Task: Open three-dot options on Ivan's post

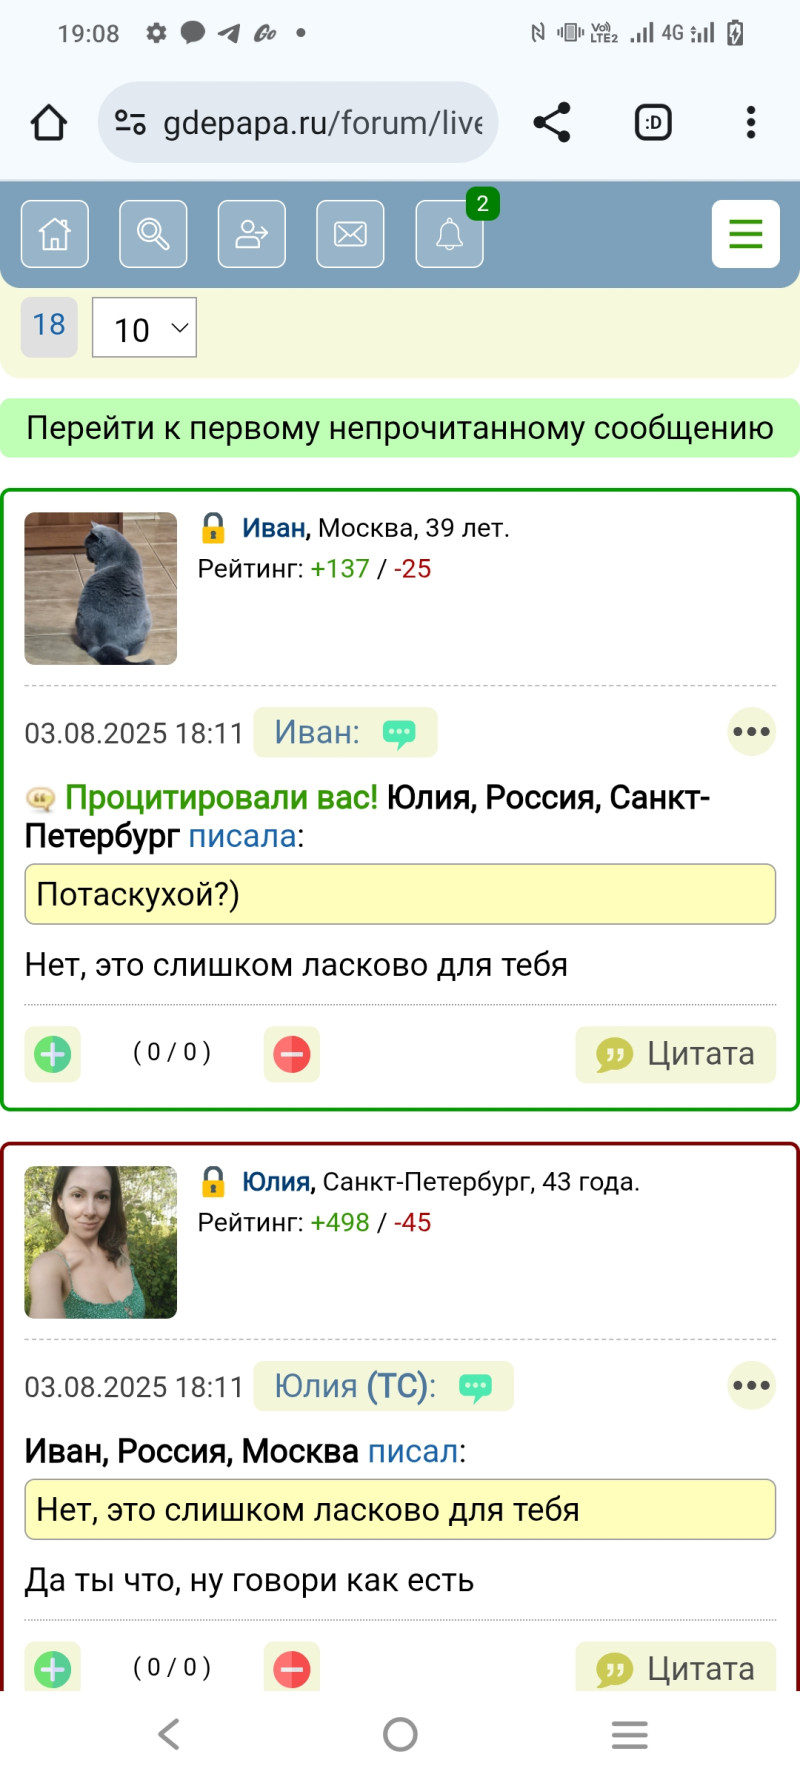Action: (751, 732)
